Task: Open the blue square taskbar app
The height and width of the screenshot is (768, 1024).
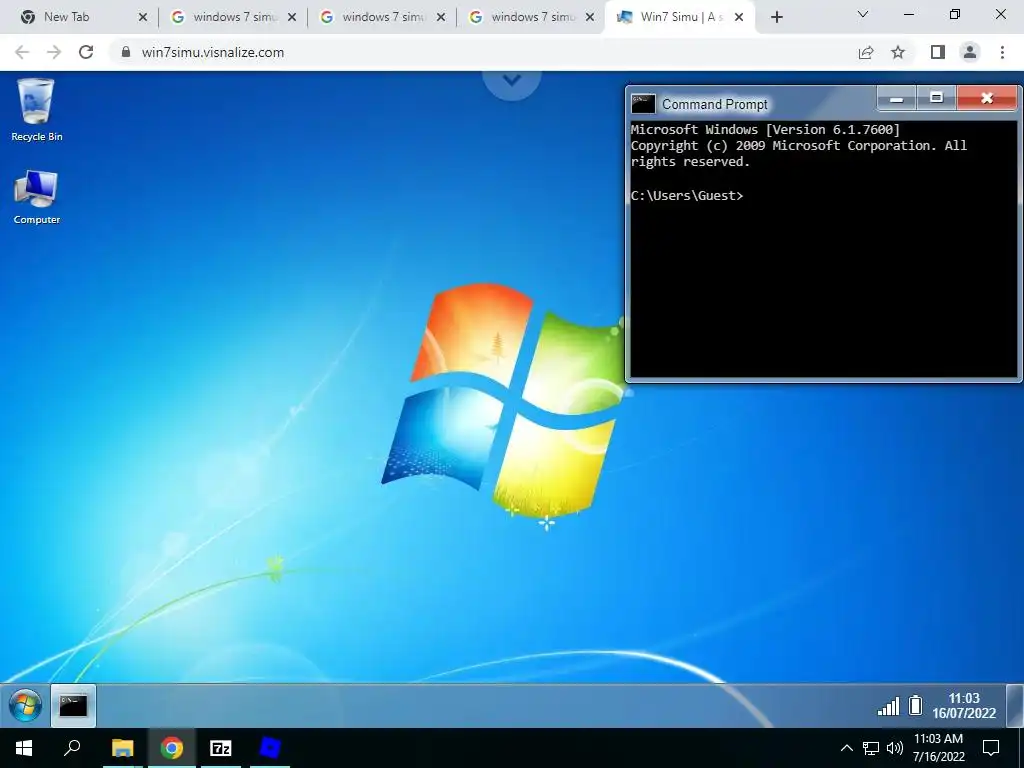Action: (270, 748)
